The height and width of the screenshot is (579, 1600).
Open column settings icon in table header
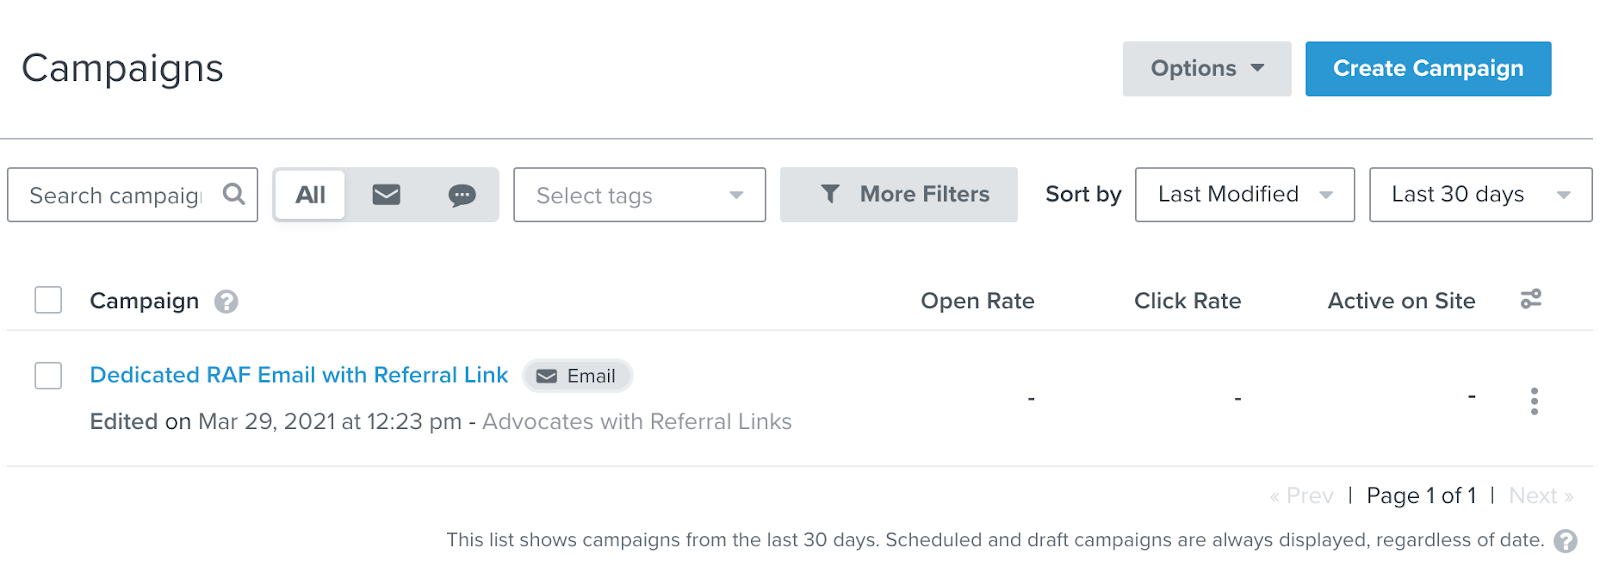point(1531,299)
